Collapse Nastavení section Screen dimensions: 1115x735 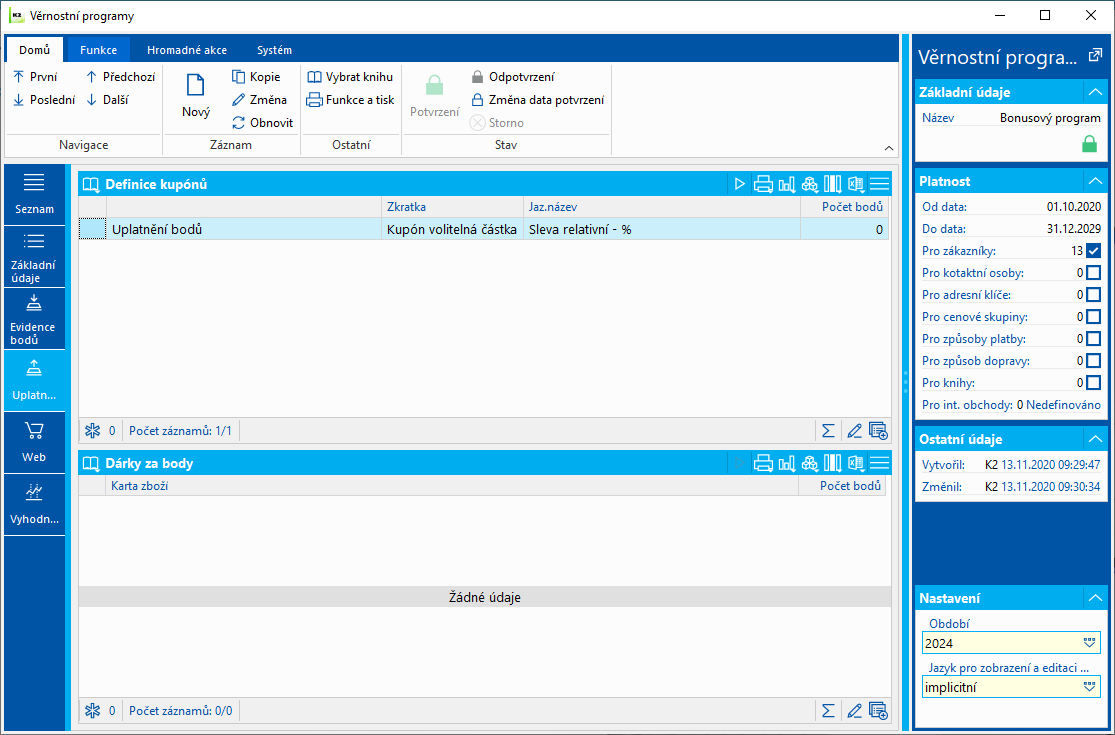(x=1095, y=599)
